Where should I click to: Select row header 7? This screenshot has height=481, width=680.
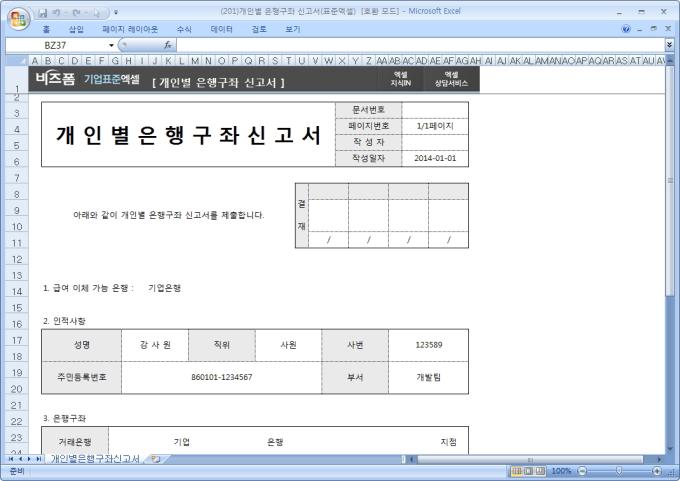(x=17, y=178)
